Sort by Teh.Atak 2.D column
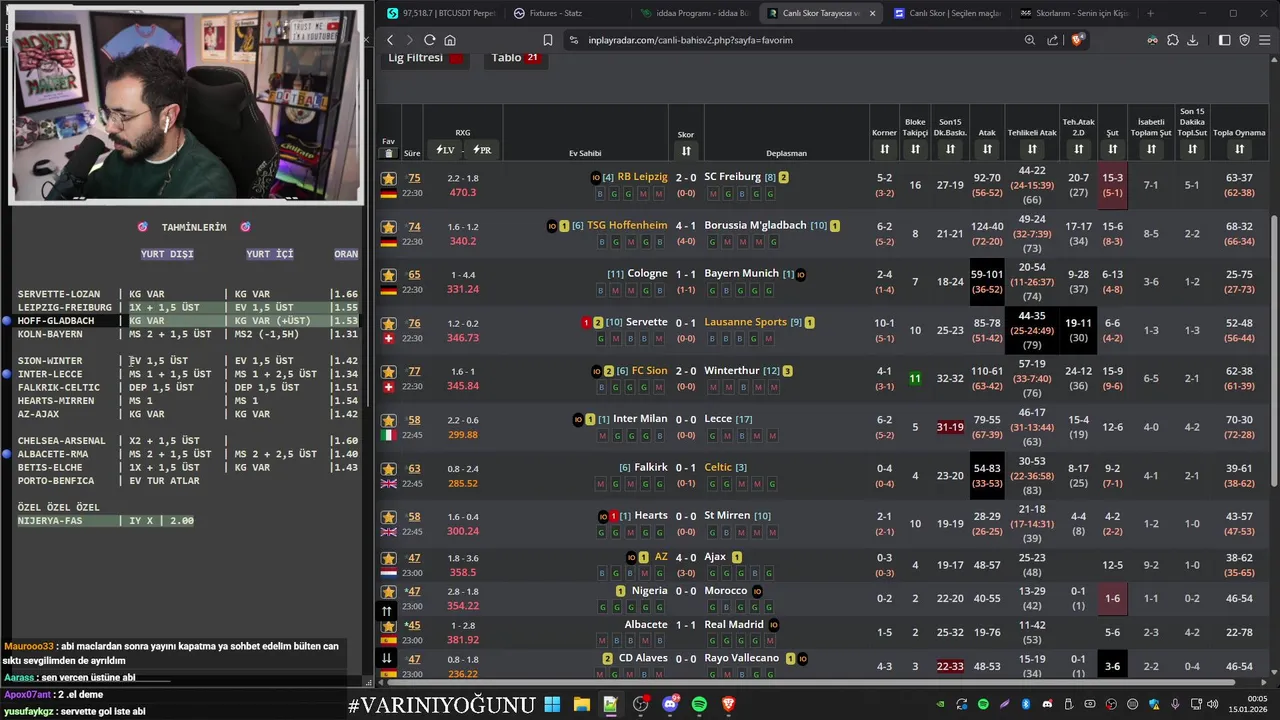This screenshot has width=1280, height=720. [1078, 149]
